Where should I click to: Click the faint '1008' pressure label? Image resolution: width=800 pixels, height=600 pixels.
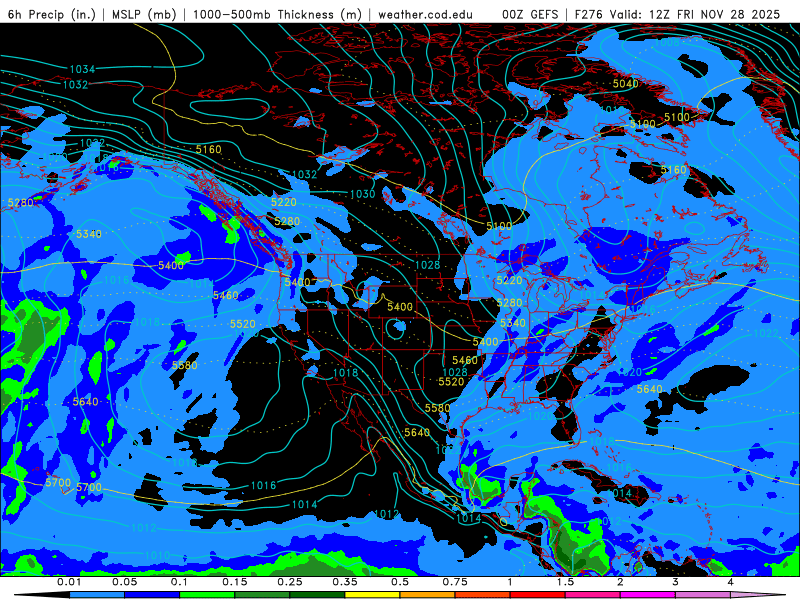[667, 42]
